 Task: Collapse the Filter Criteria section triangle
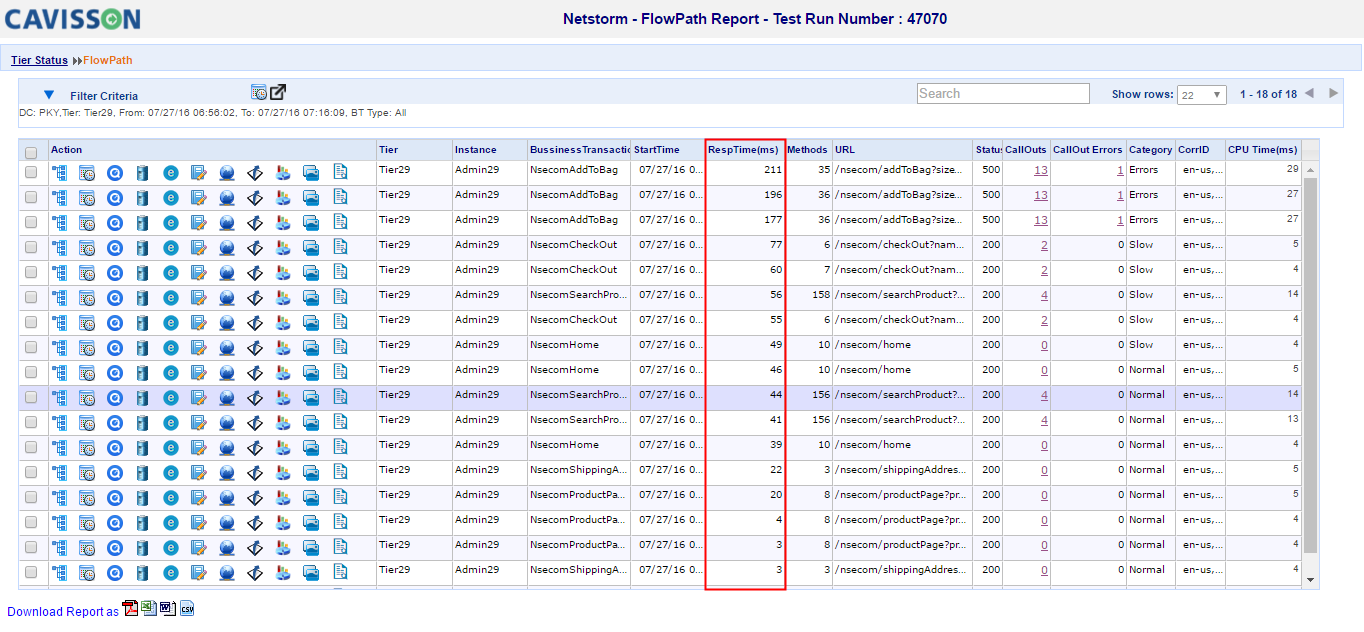[x=49, y=94]
